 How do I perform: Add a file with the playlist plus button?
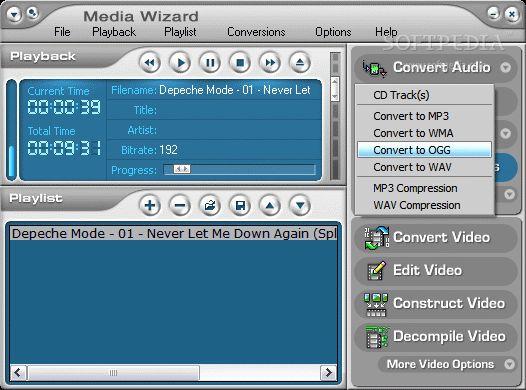[150, 205]
